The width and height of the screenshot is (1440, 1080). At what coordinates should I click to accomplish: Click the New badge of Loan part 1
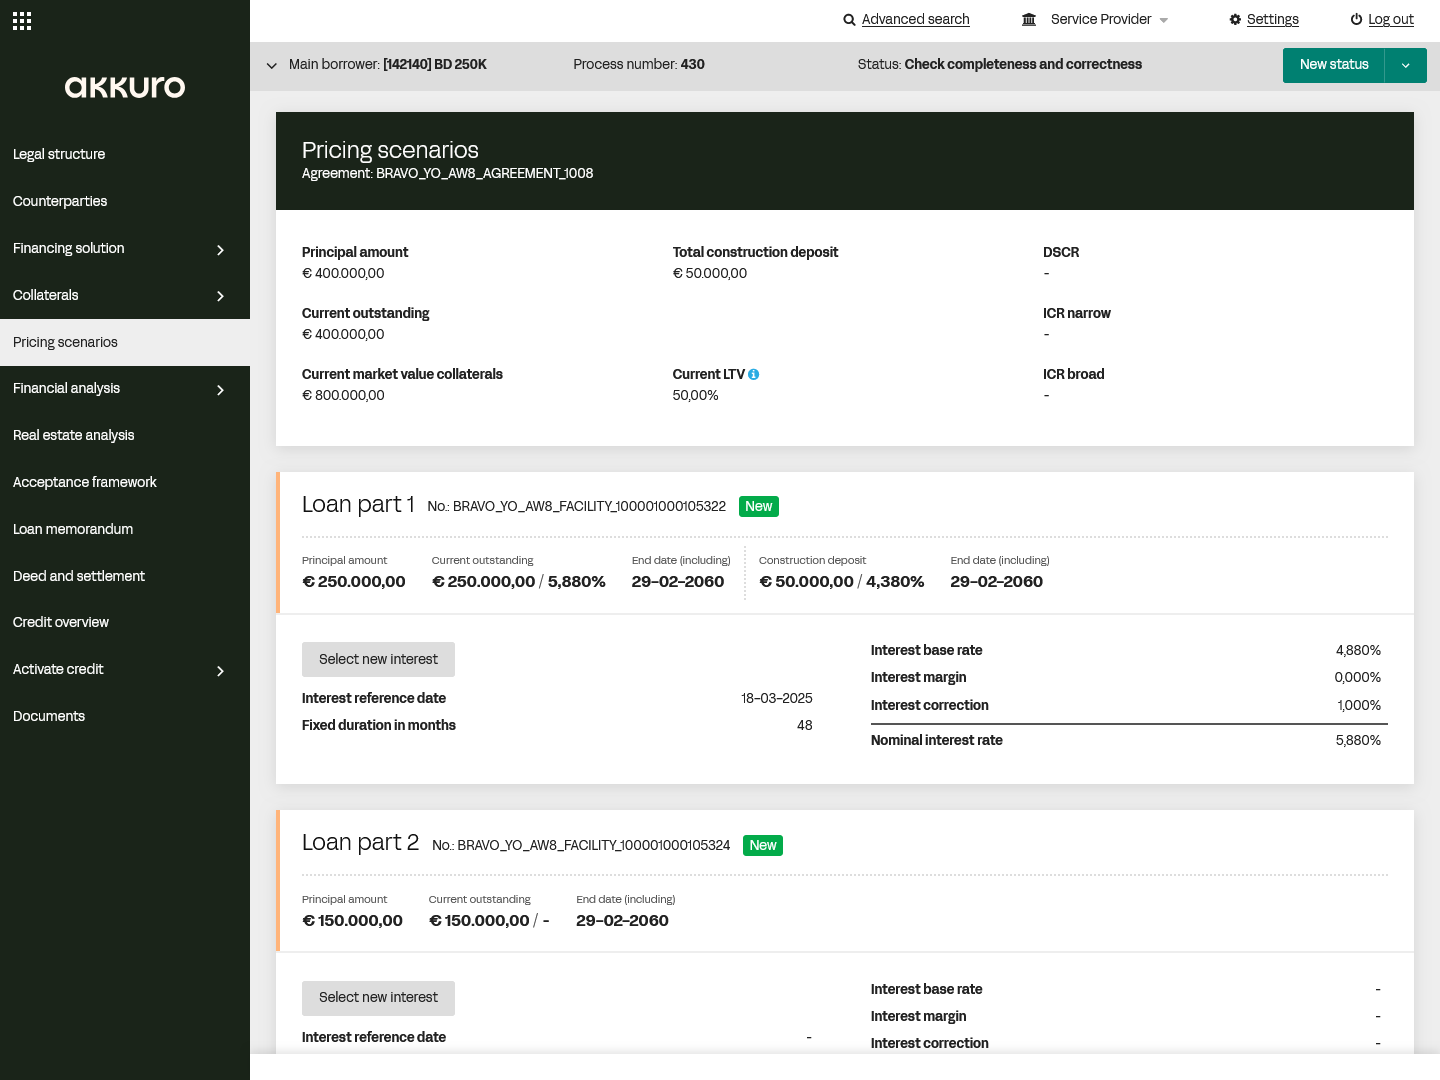pos(759,506)
